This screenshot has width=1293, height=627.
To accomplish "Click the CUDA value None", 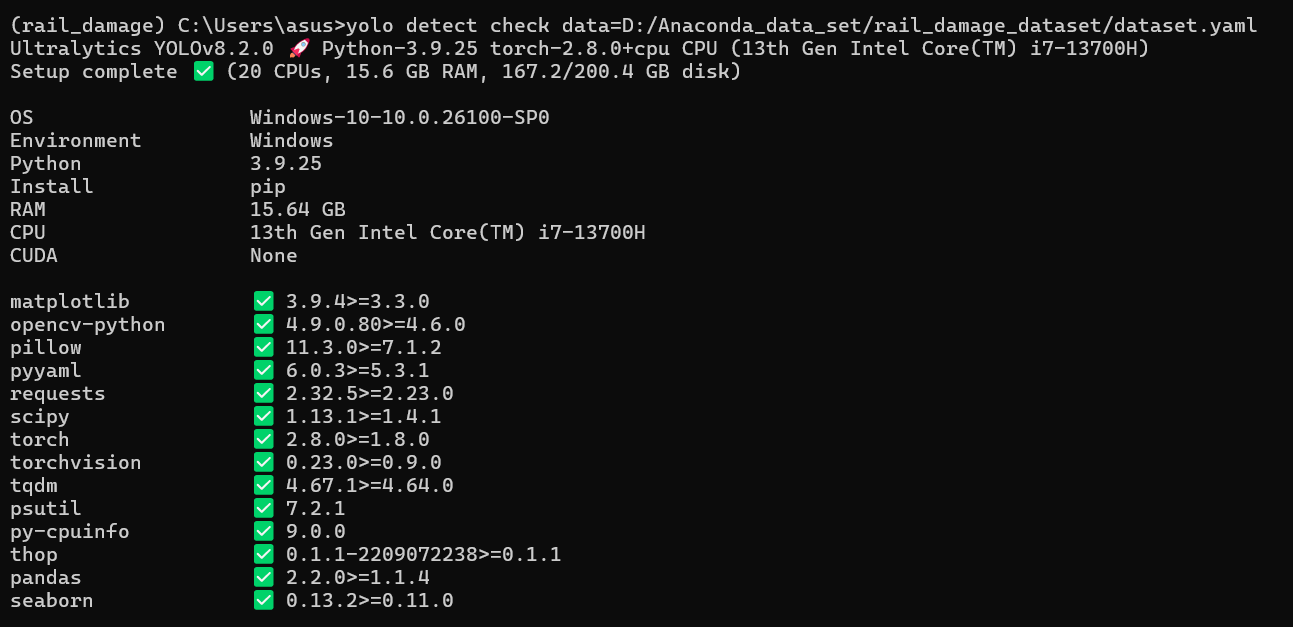I will [274, 255].
